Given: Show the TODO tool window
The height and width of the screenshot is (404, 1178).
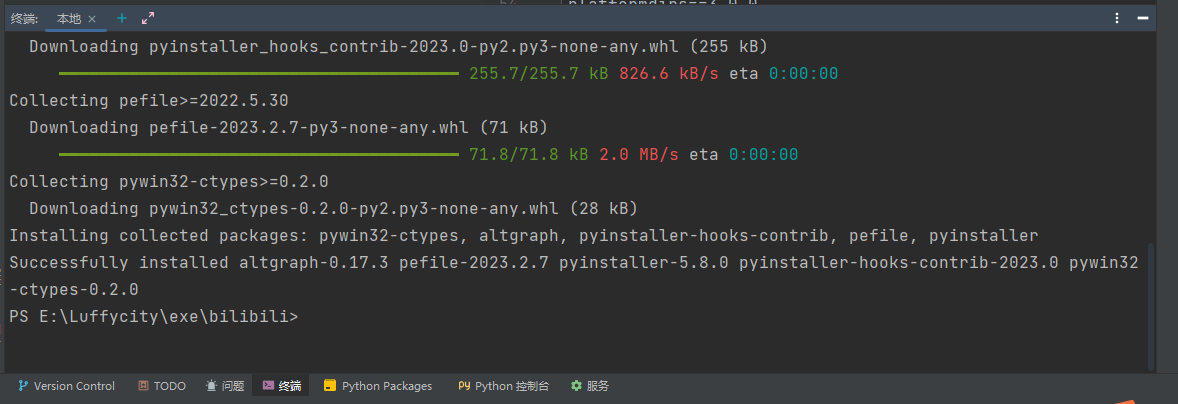Looking at the screenshot, I should pyautogui.click(x=162, y=386).
